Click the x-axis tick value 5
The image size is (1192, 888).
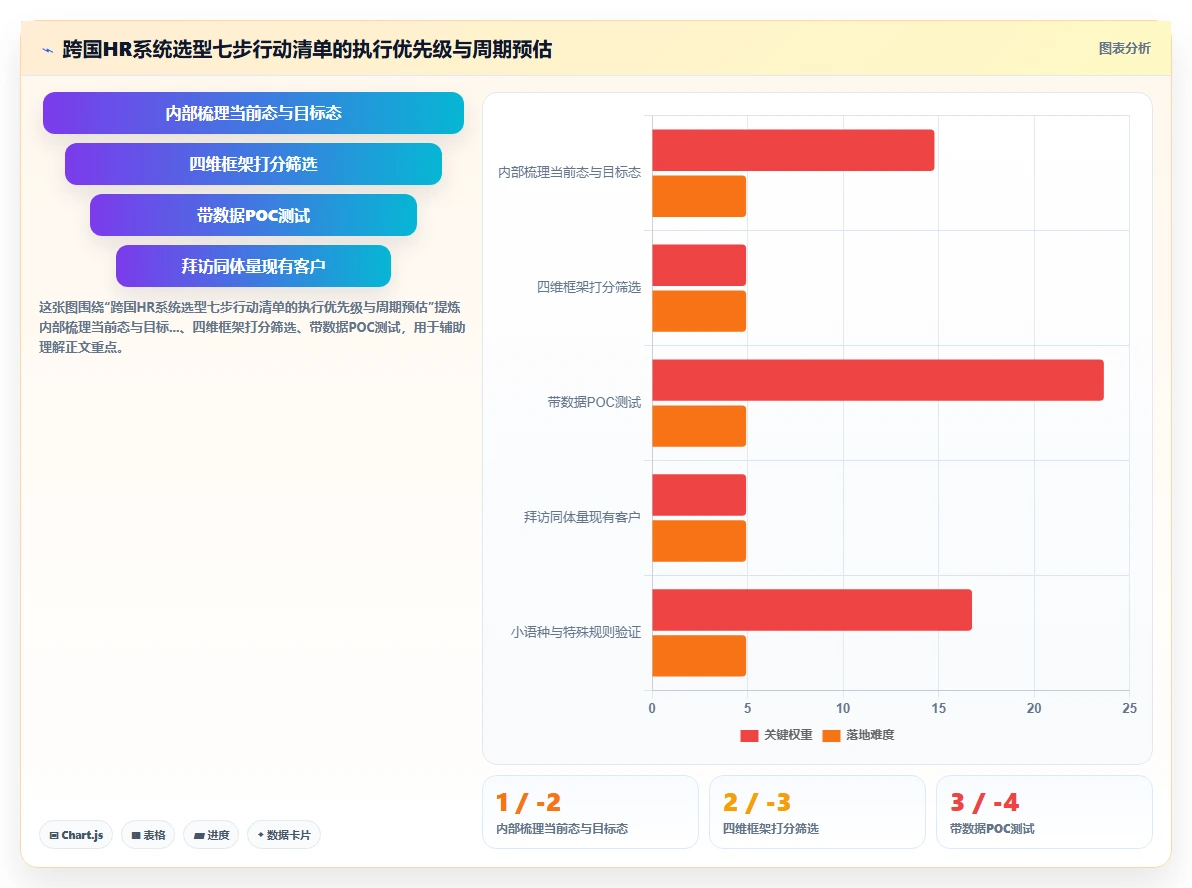[747, 708]
